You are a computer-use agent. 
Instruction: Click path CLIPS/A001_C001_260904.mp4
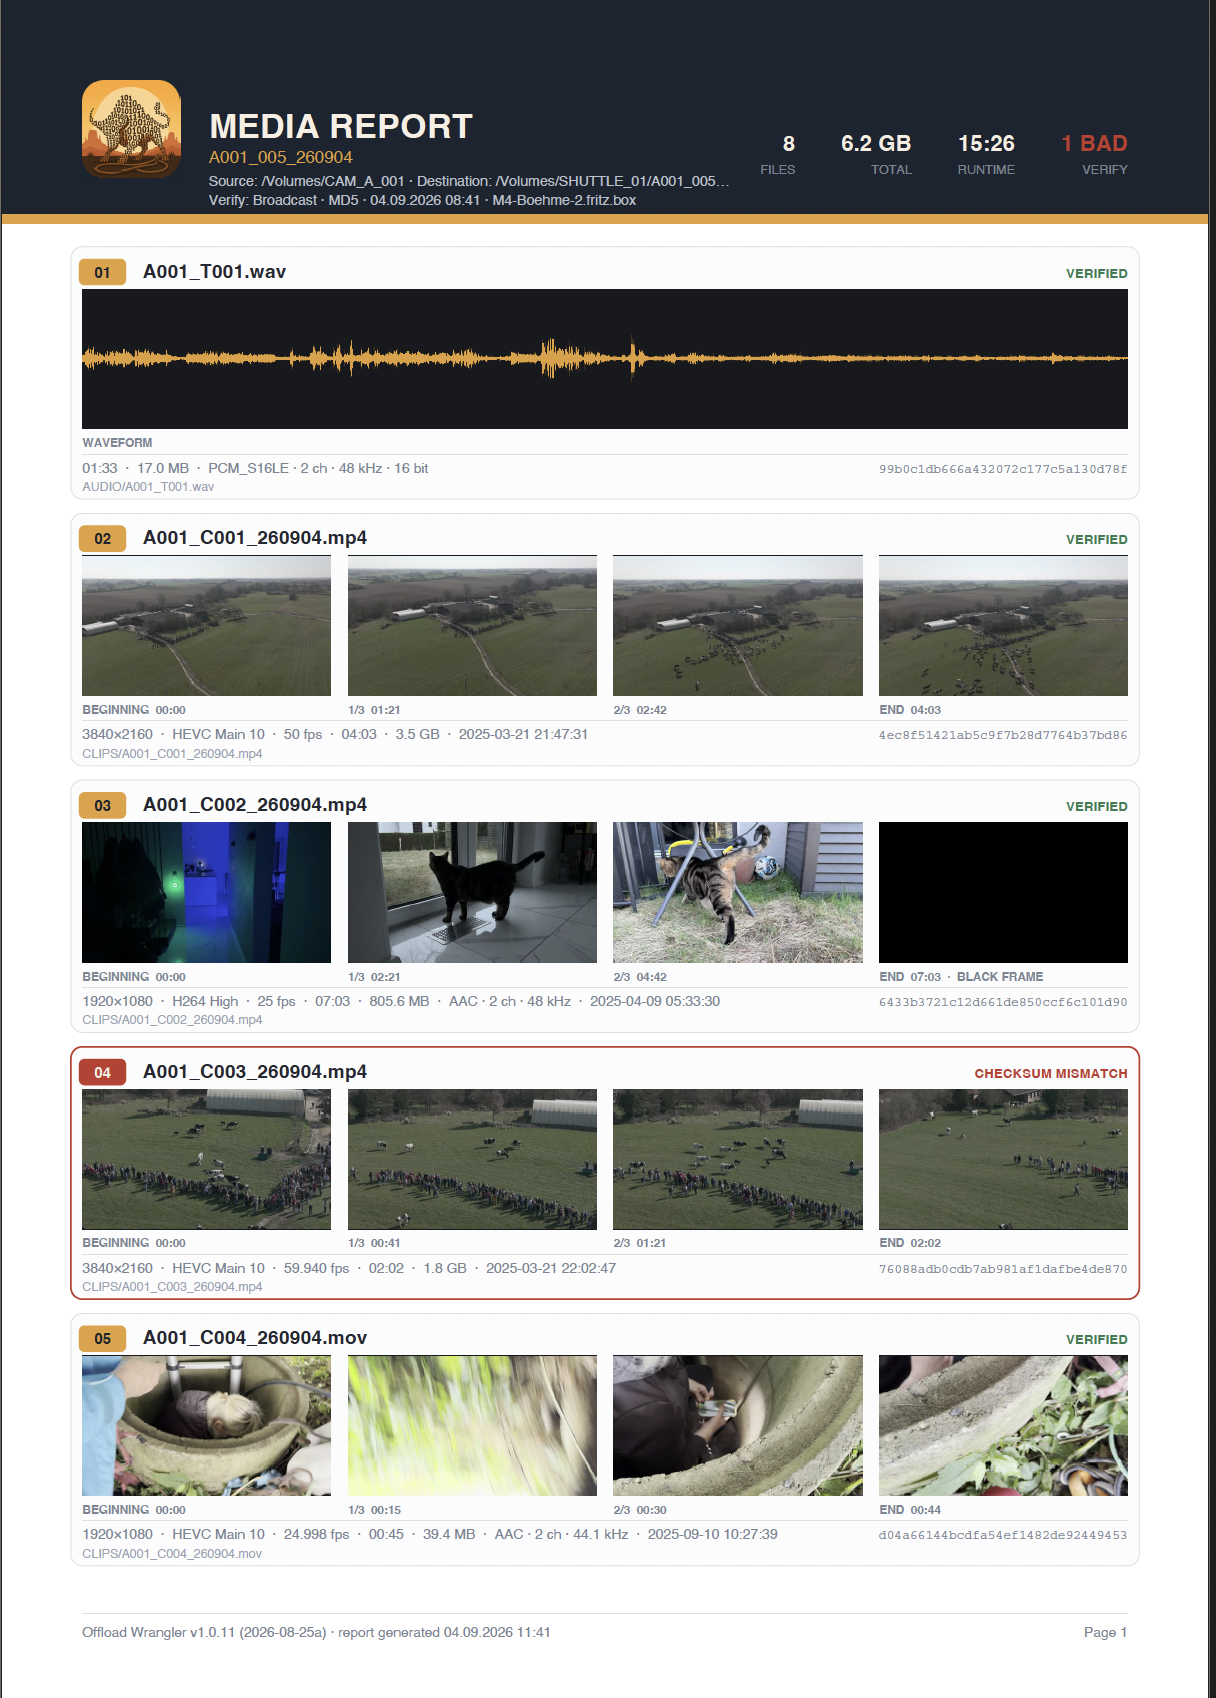point(172,754)
